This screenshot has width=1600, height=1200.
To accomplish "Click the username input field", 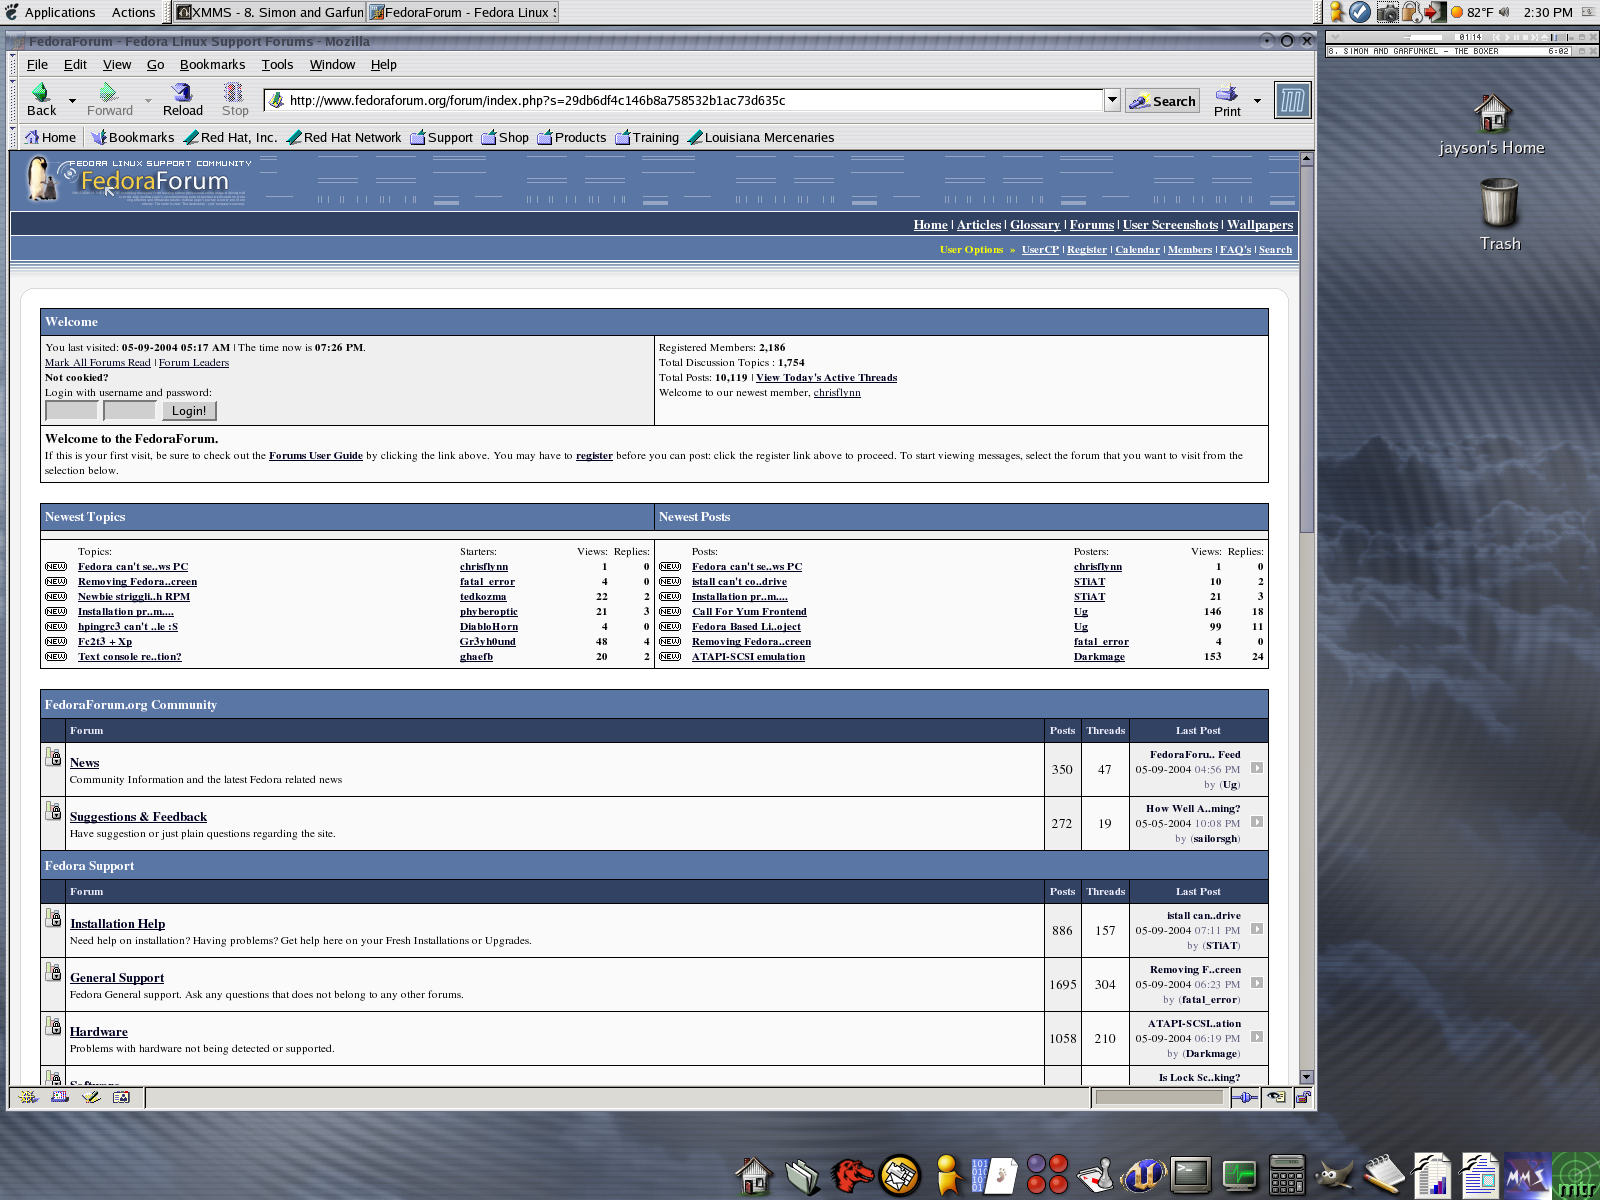I will tap(71, 410).
